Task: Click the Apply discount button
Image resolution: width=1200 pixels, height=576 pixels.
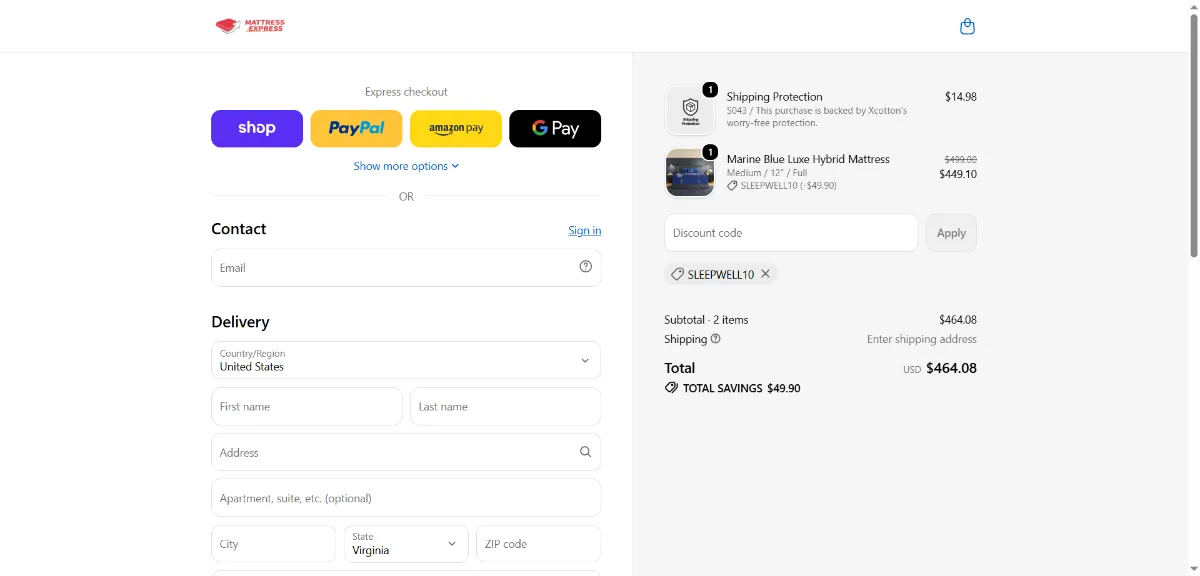Action: 951,233
